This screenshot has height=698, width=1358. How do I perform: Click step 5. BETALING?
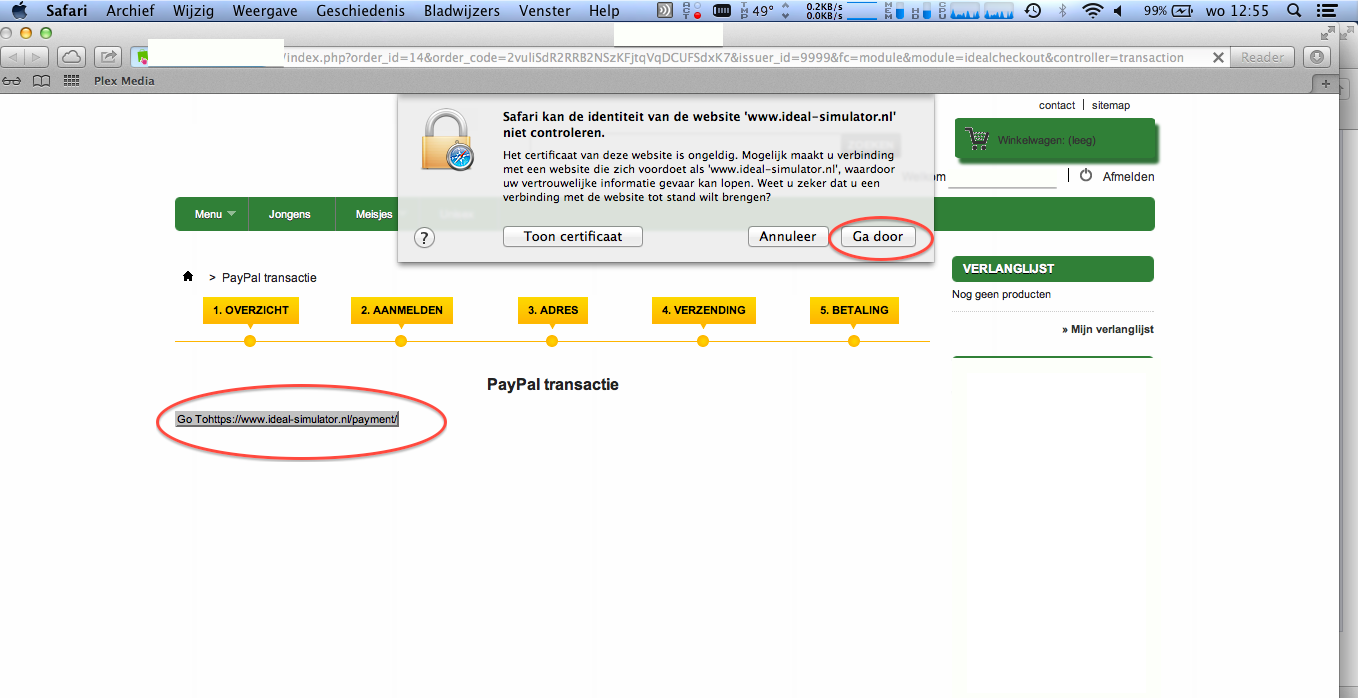[854, 310]
